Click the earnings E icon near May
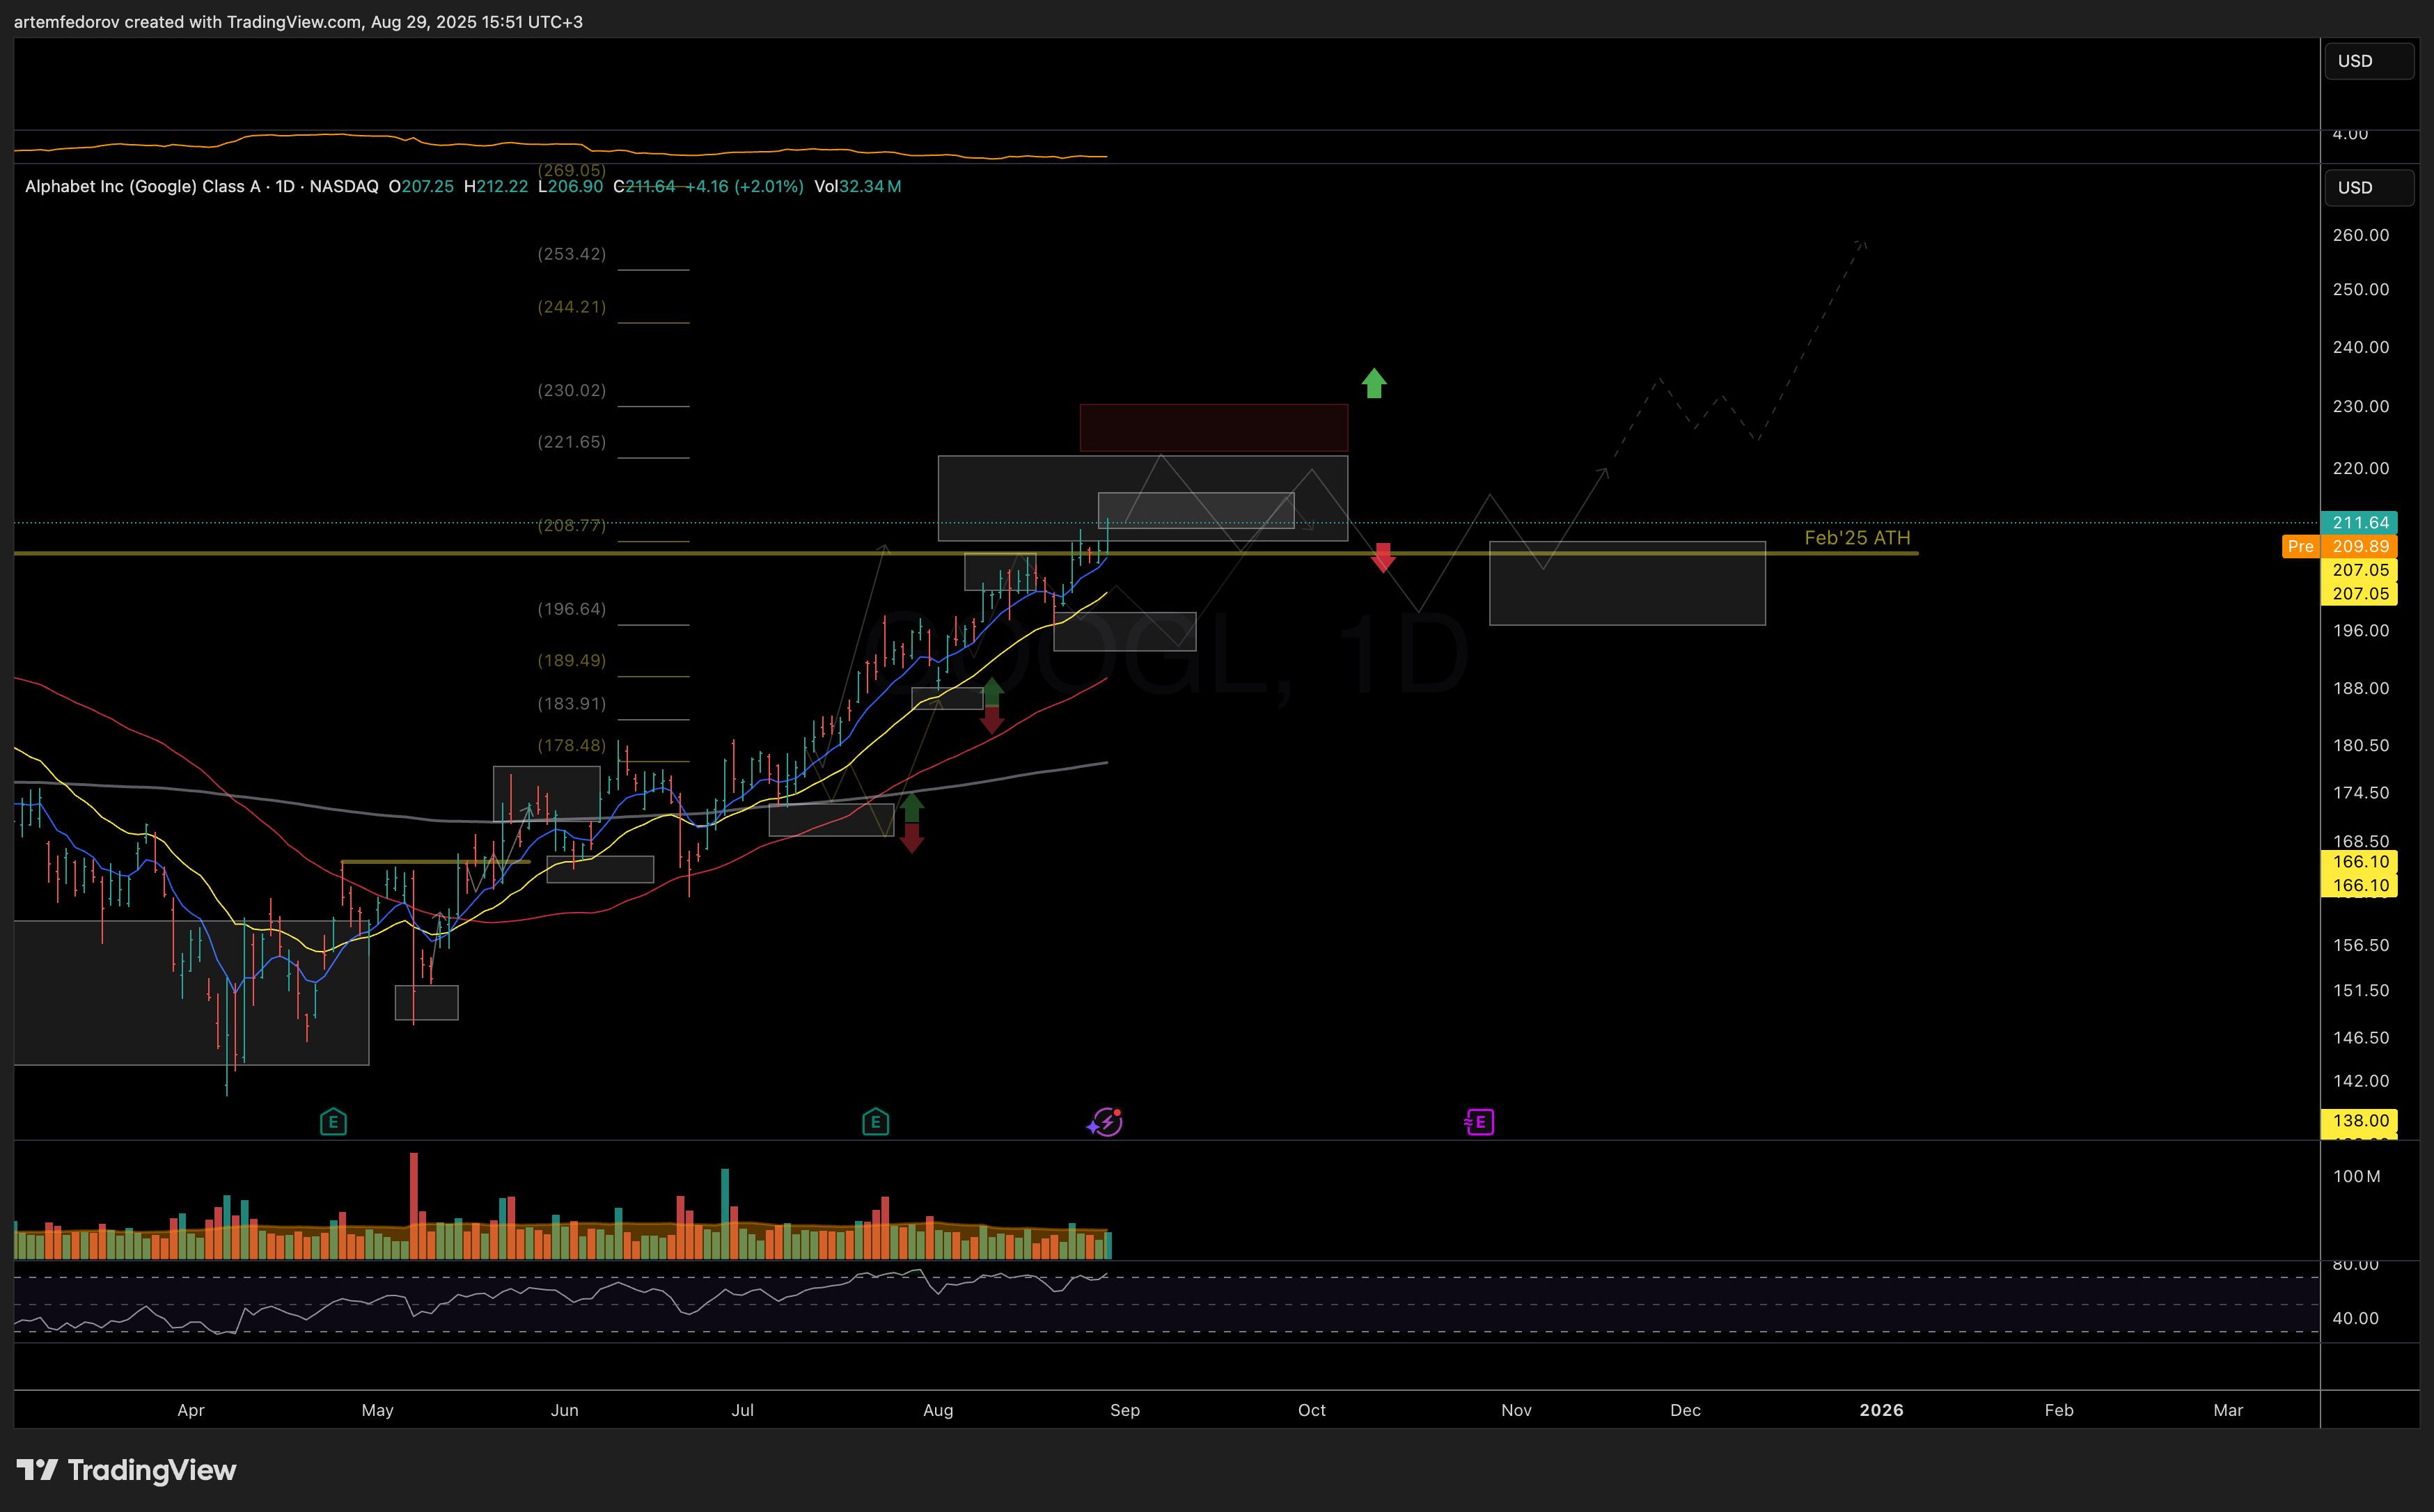 point(333,1122)
